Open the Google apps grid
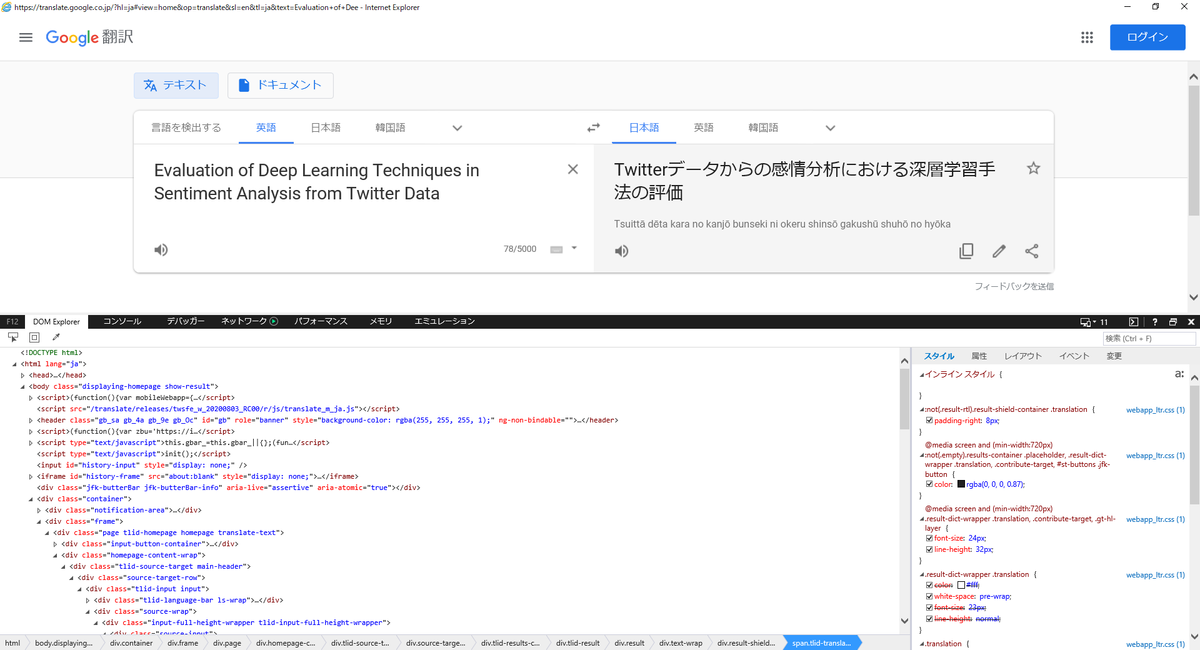1200x650 pixels. pos(1087,37)
